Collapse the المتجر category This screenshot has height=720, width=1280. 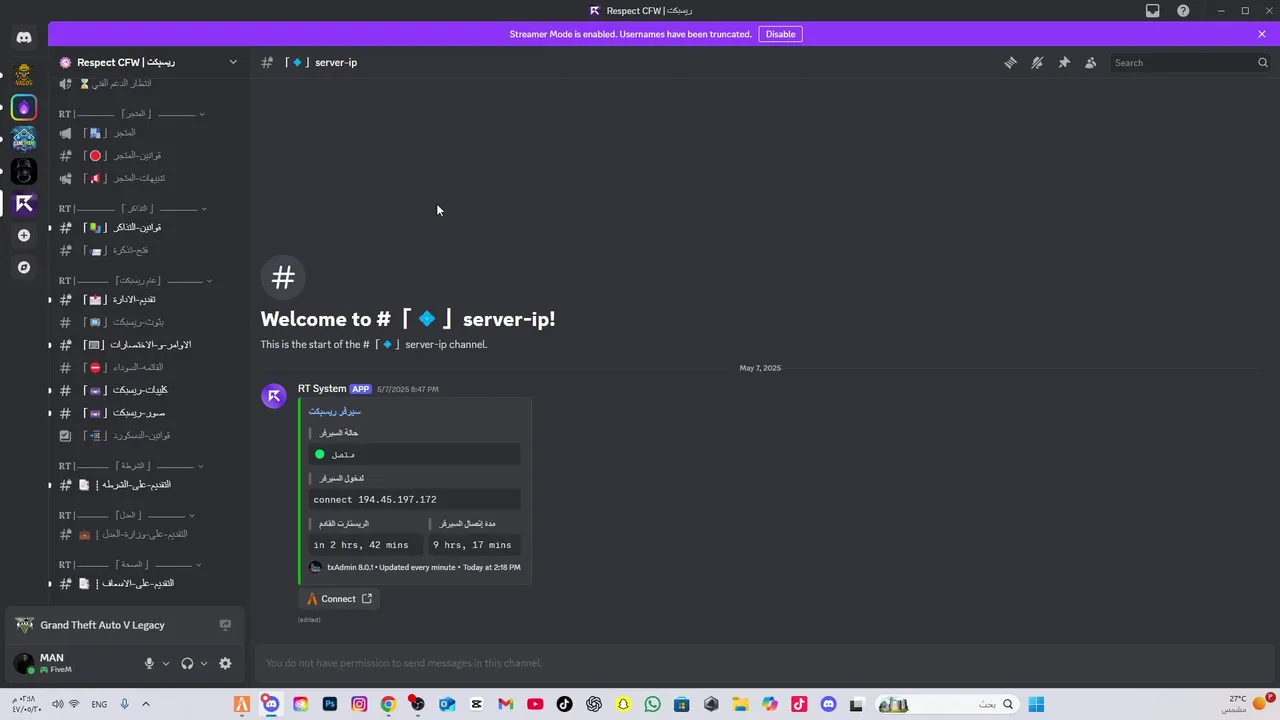(201, 114)
